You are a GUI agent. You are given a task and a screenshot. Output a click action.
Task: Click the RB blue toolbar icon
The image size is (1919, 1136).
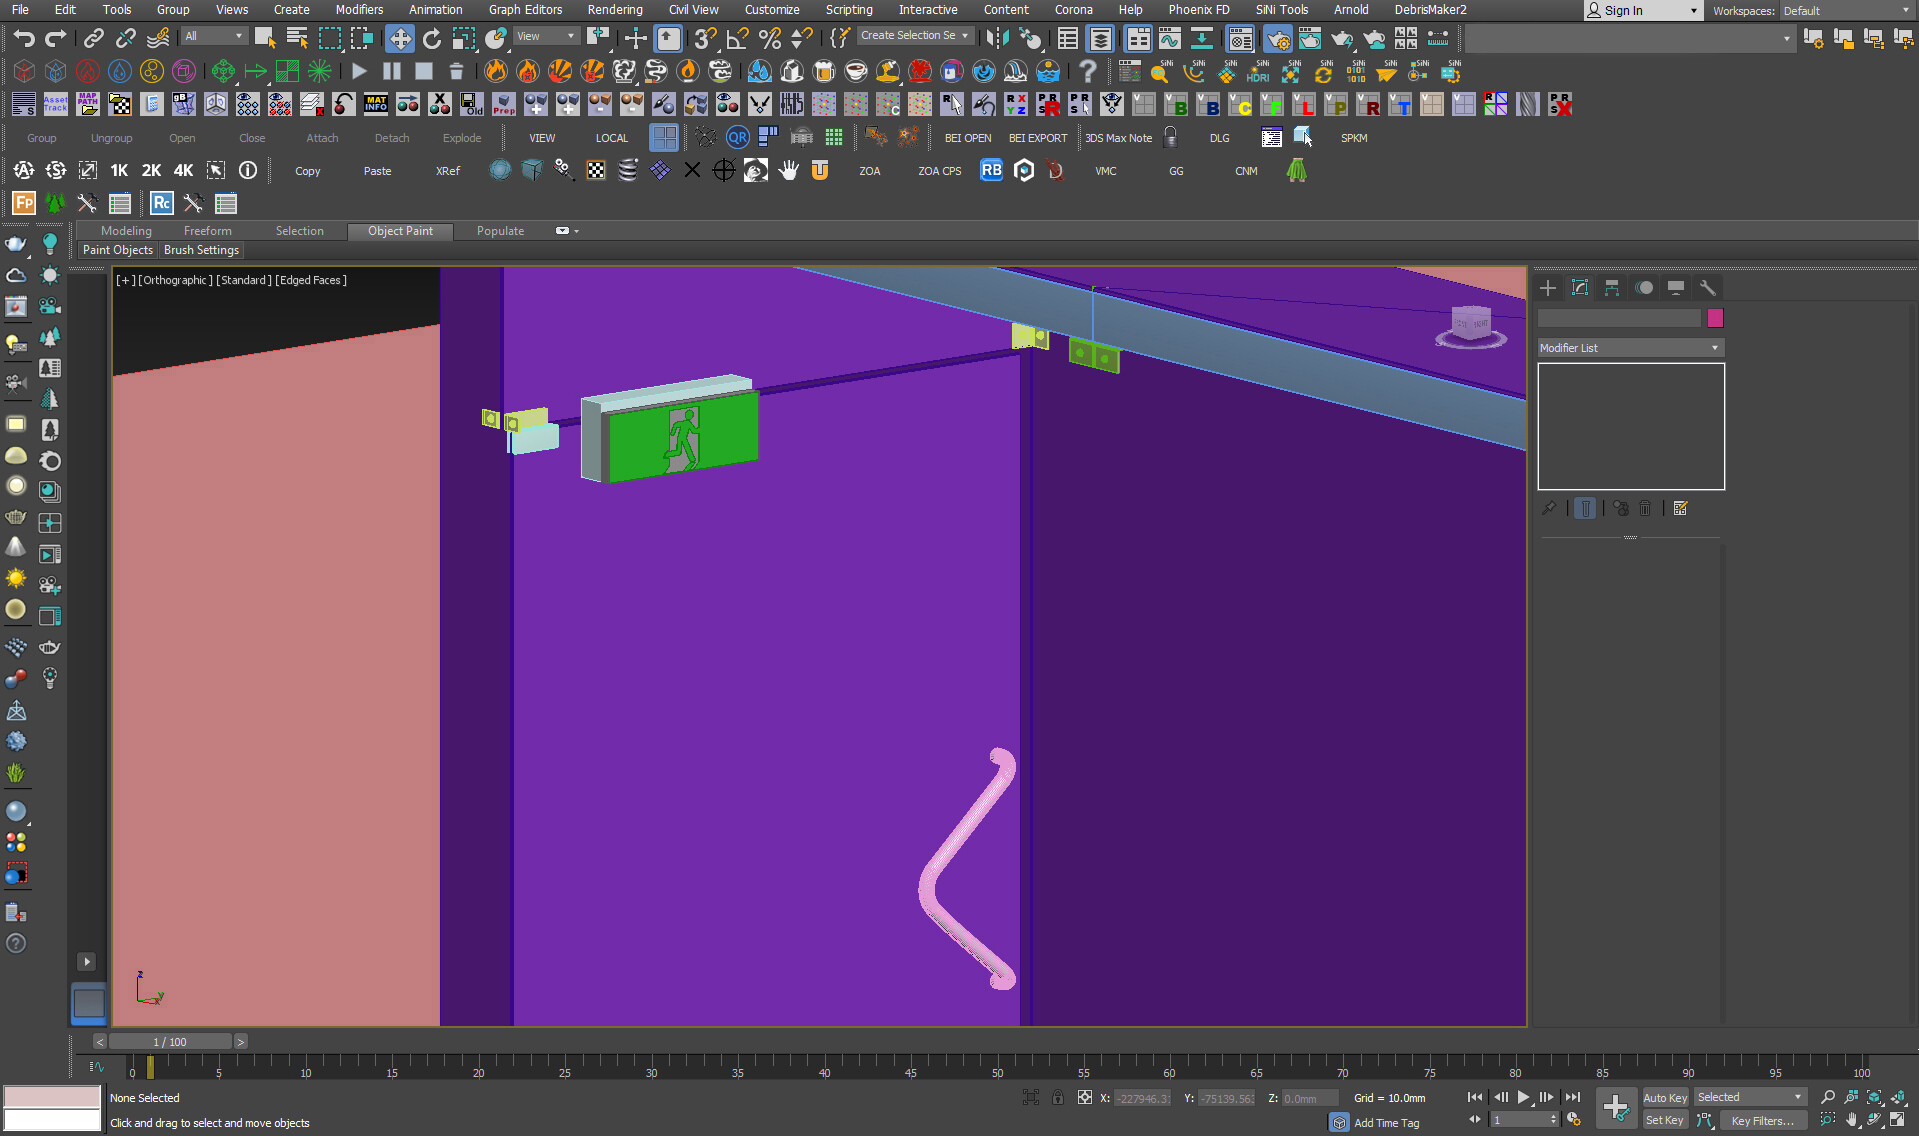point(990,170)
